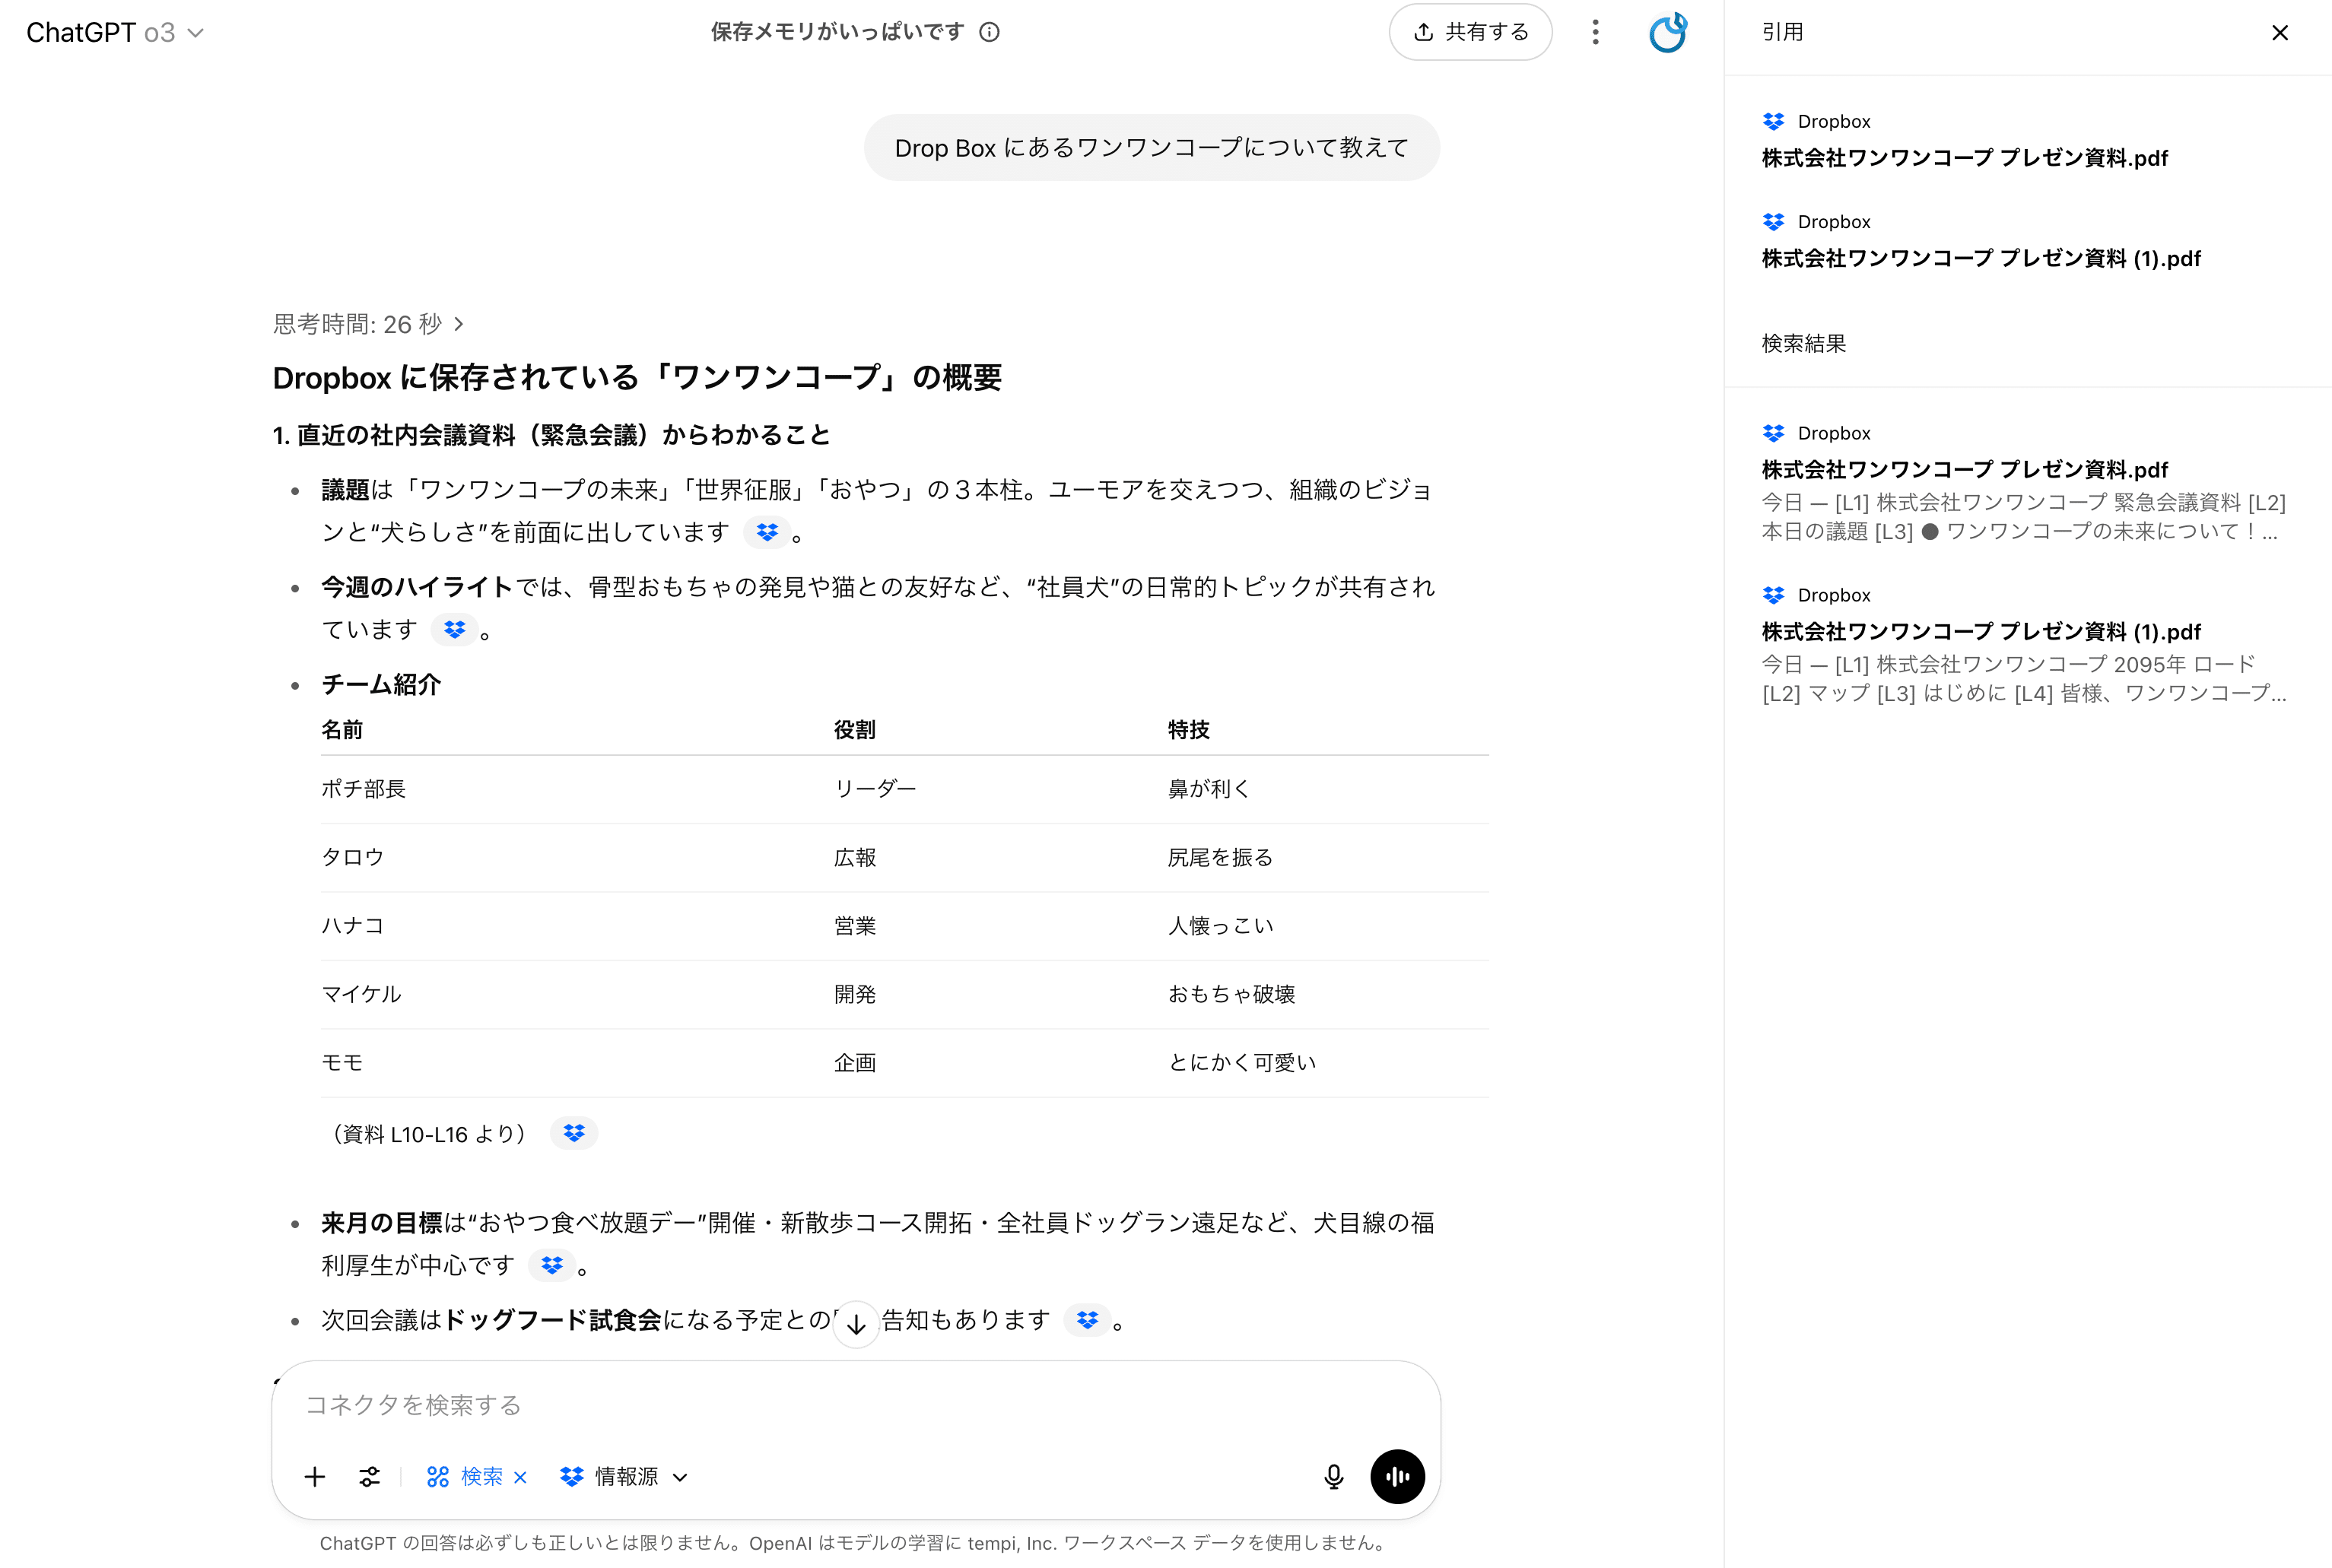The image size is (2332, 1568).
Task: Click Dropbox citation icon after チーム紹介 table
Action: tap(574, 1133)
